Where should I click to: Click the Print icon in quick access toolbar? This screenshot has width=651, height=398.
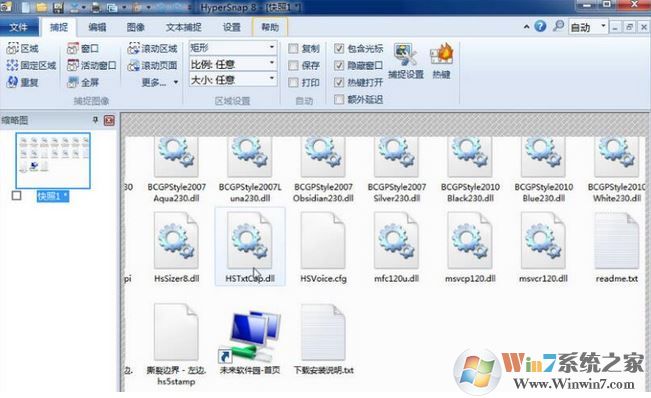click(x=95, y=7)
